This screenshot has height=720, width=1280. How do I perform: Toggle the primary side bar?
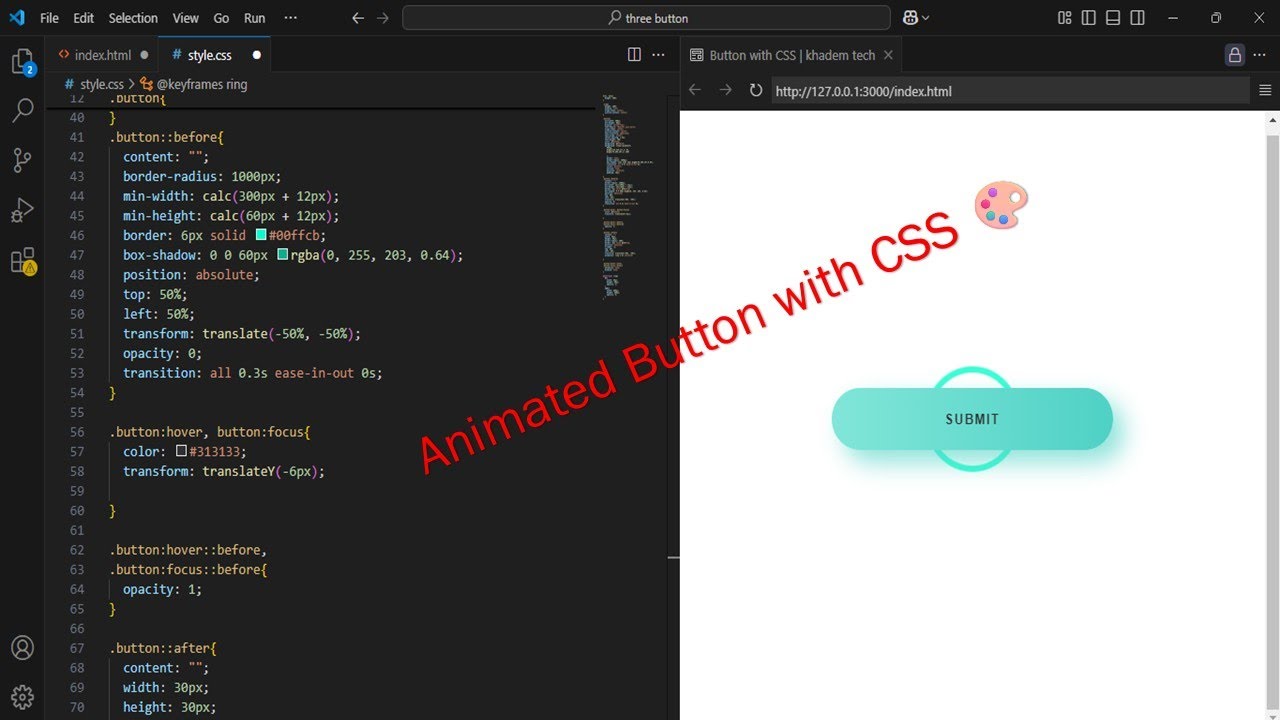(1089, 18)
